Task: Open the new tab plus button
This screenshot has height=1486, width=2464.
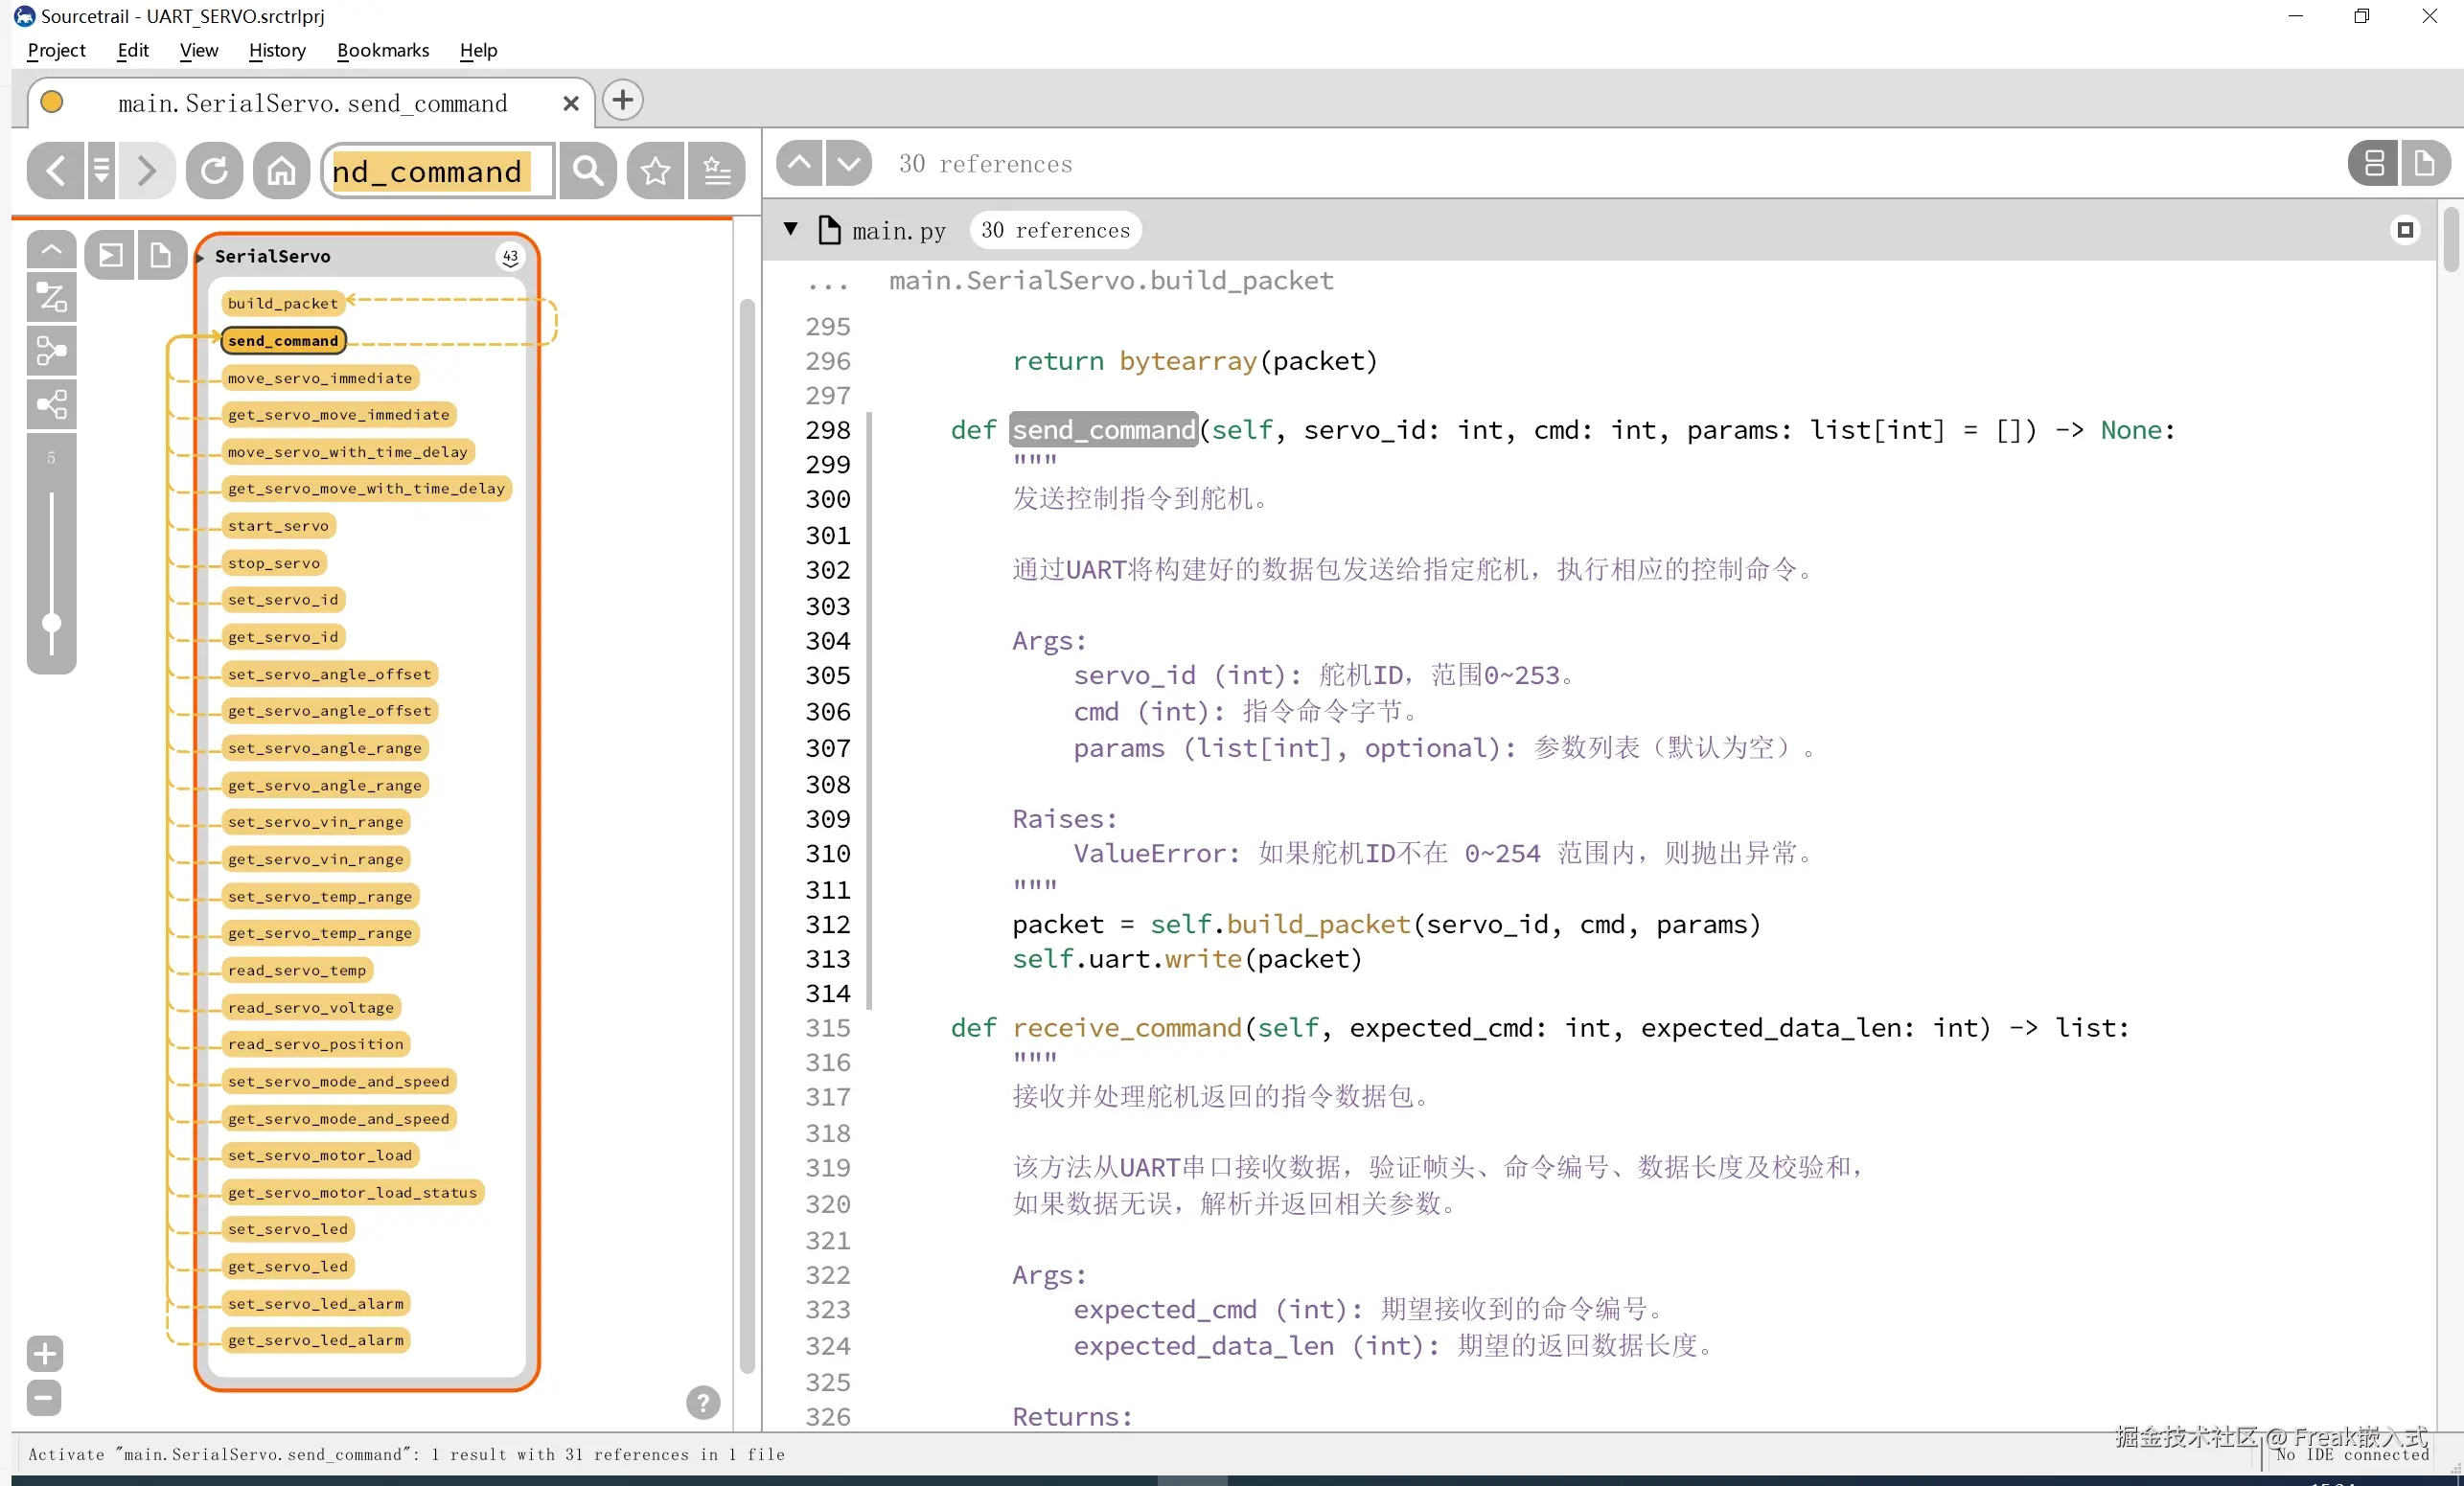Action: coord(622,100)
